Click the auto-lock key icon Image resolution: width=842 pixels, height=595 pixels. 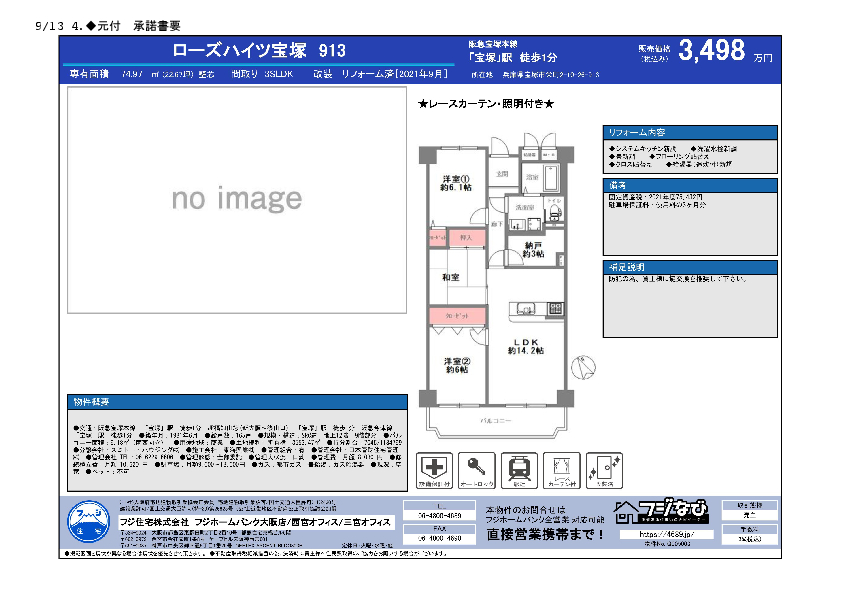[x=477, y=468]
